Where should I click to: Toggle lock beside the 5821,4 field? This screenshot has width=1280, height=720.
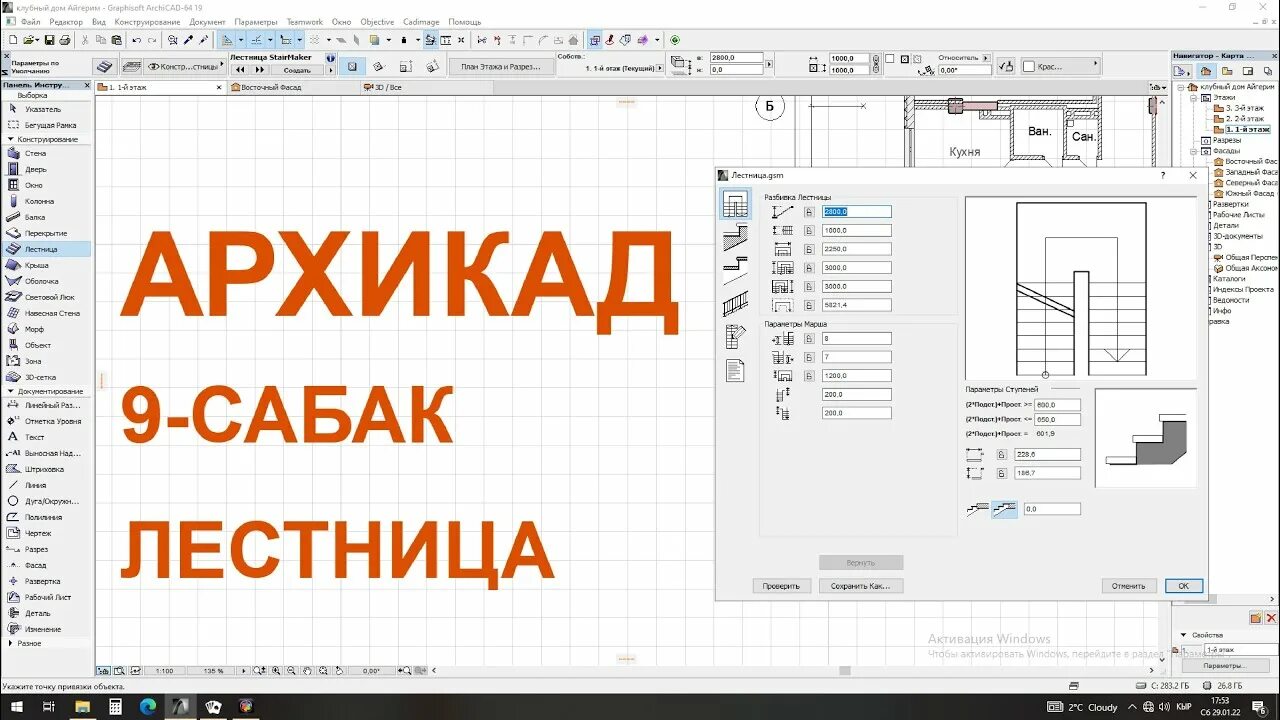[809, 304]
